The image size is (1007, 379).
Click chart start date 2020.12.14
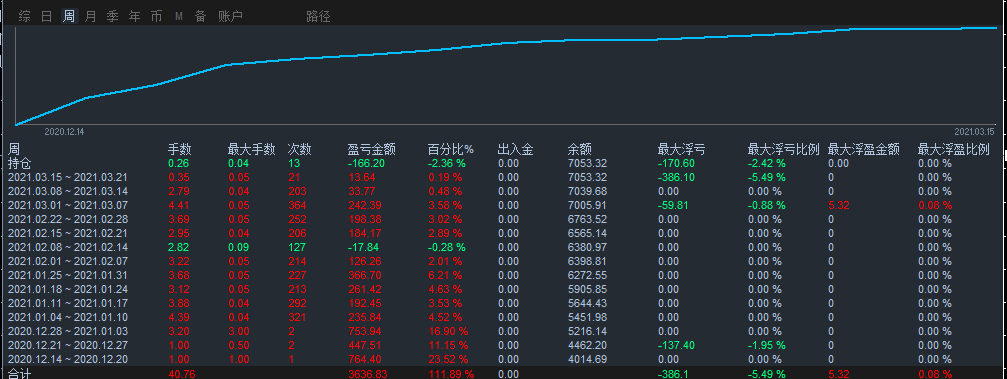click(x=64, y=131)
